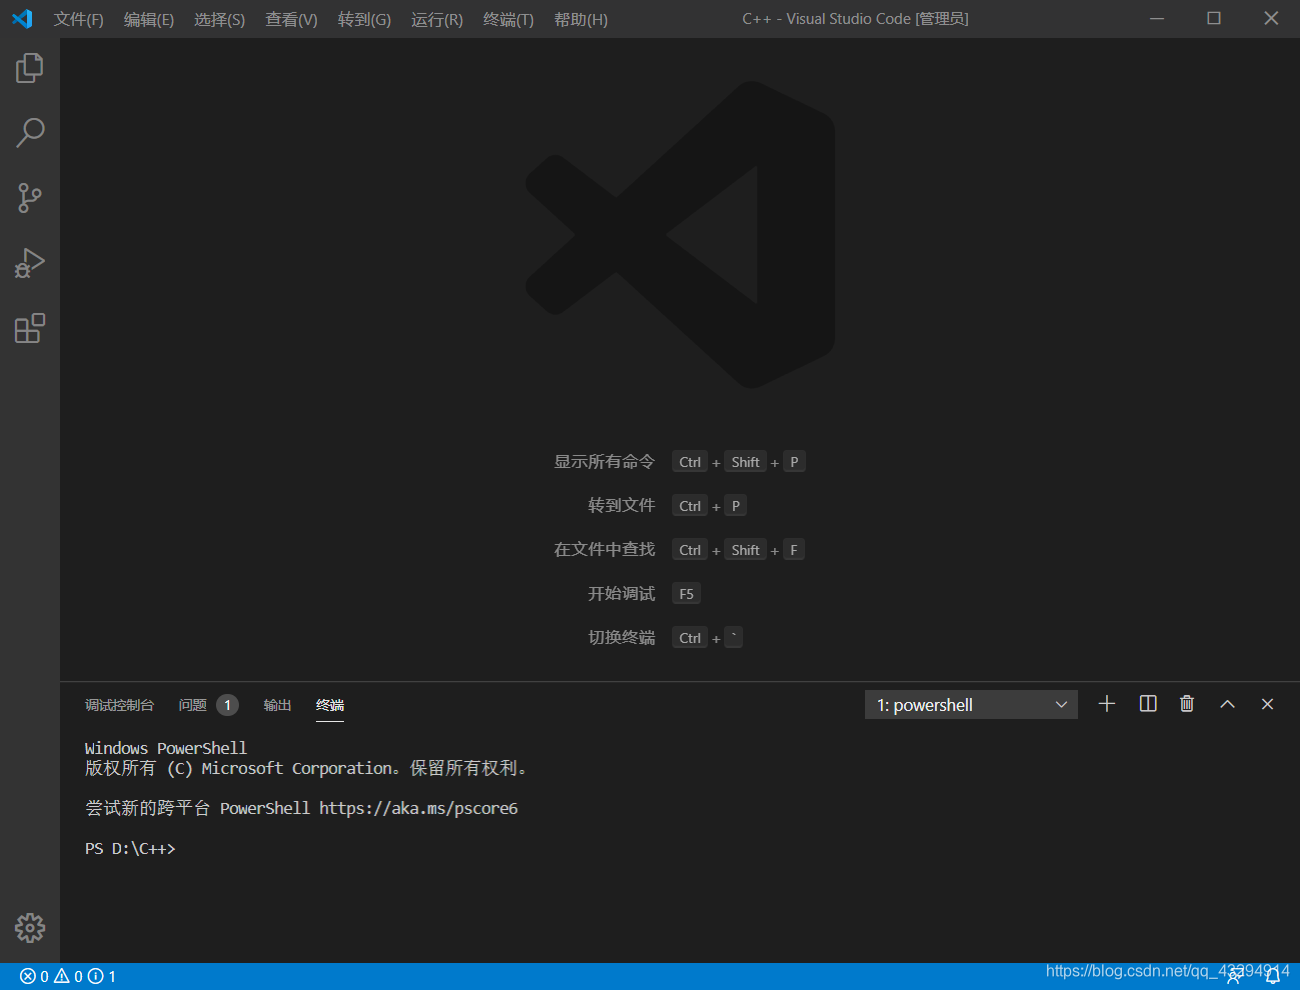Click the https://aka.ms/pscore6 link in terminal
This screenshot has height=990, width=1300.
point(418,808)
